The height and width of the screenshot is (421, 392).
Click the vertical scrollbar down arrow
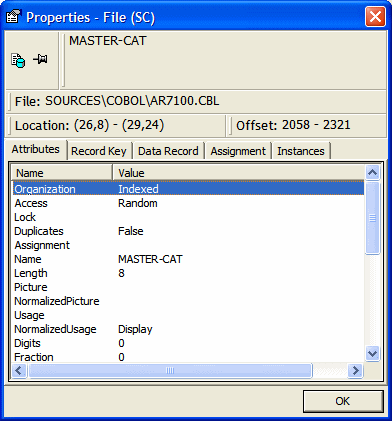pyautogui.click(x=372, y=353)
